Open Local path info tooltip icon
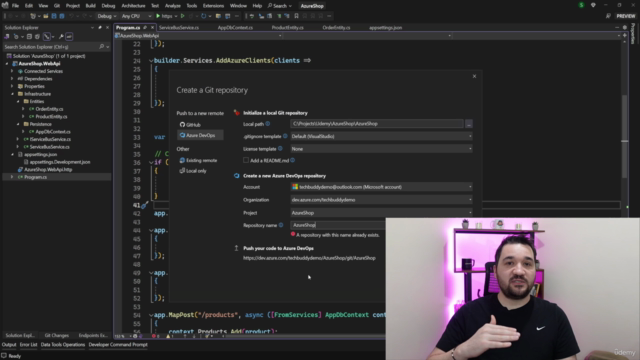 [268, 124]
